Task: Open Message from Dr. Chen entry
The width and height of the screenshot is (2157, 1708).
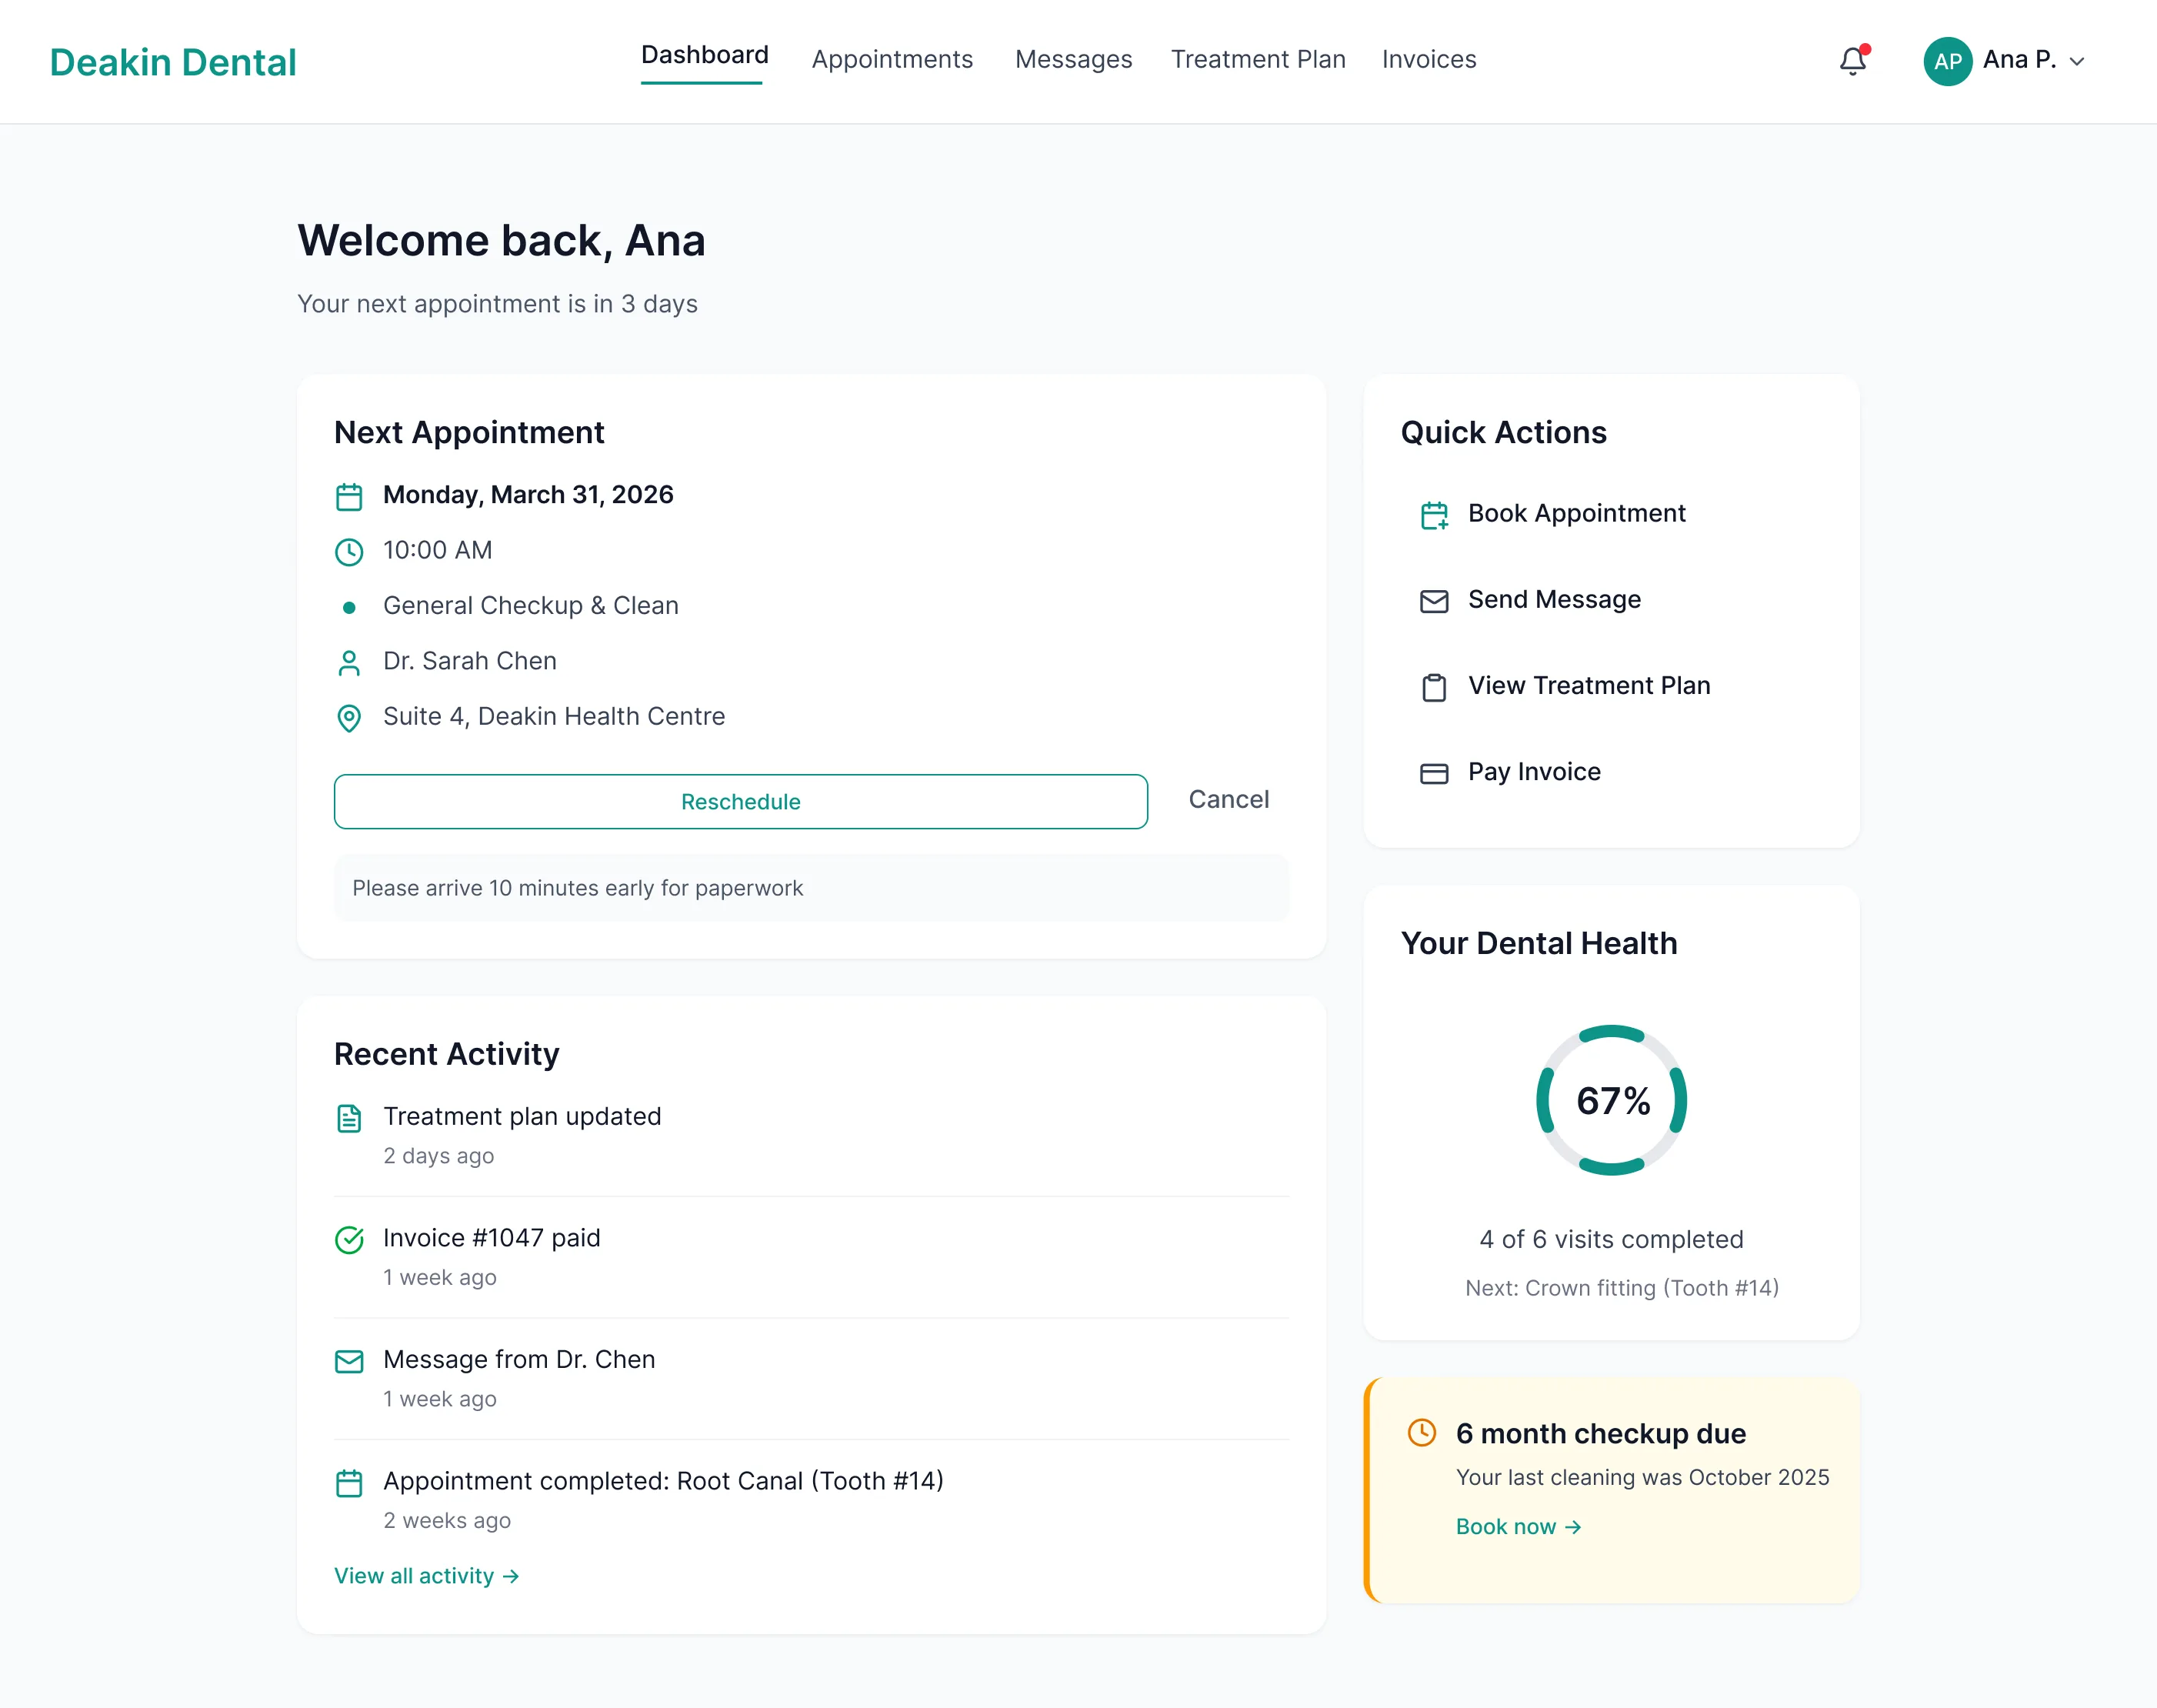Action: [x=811, y=1378]
